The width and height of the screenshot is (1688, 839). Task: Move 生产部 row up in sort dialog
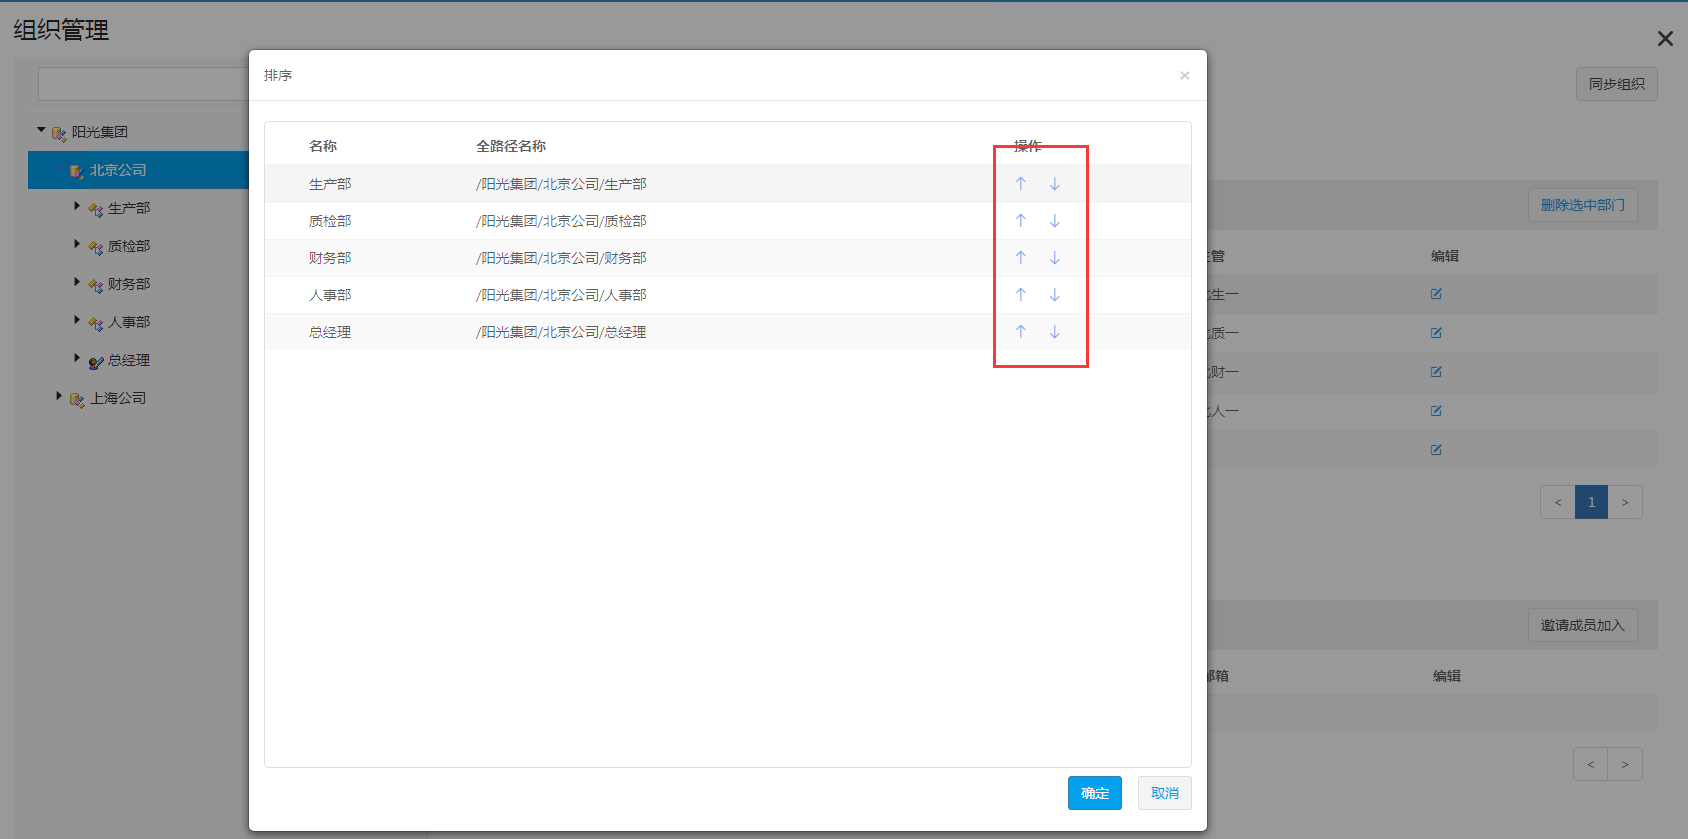point(1021,184)
